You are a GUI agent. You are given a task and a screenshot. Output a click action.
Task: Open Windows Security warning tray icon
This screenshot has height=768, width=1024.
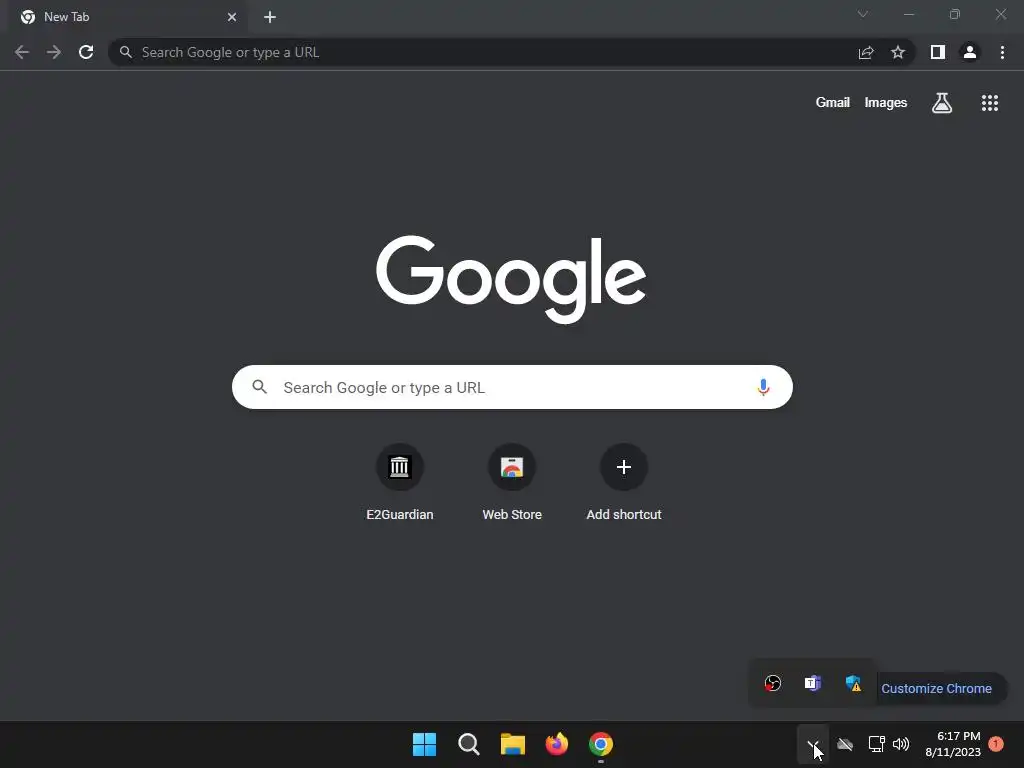[853, 683]
